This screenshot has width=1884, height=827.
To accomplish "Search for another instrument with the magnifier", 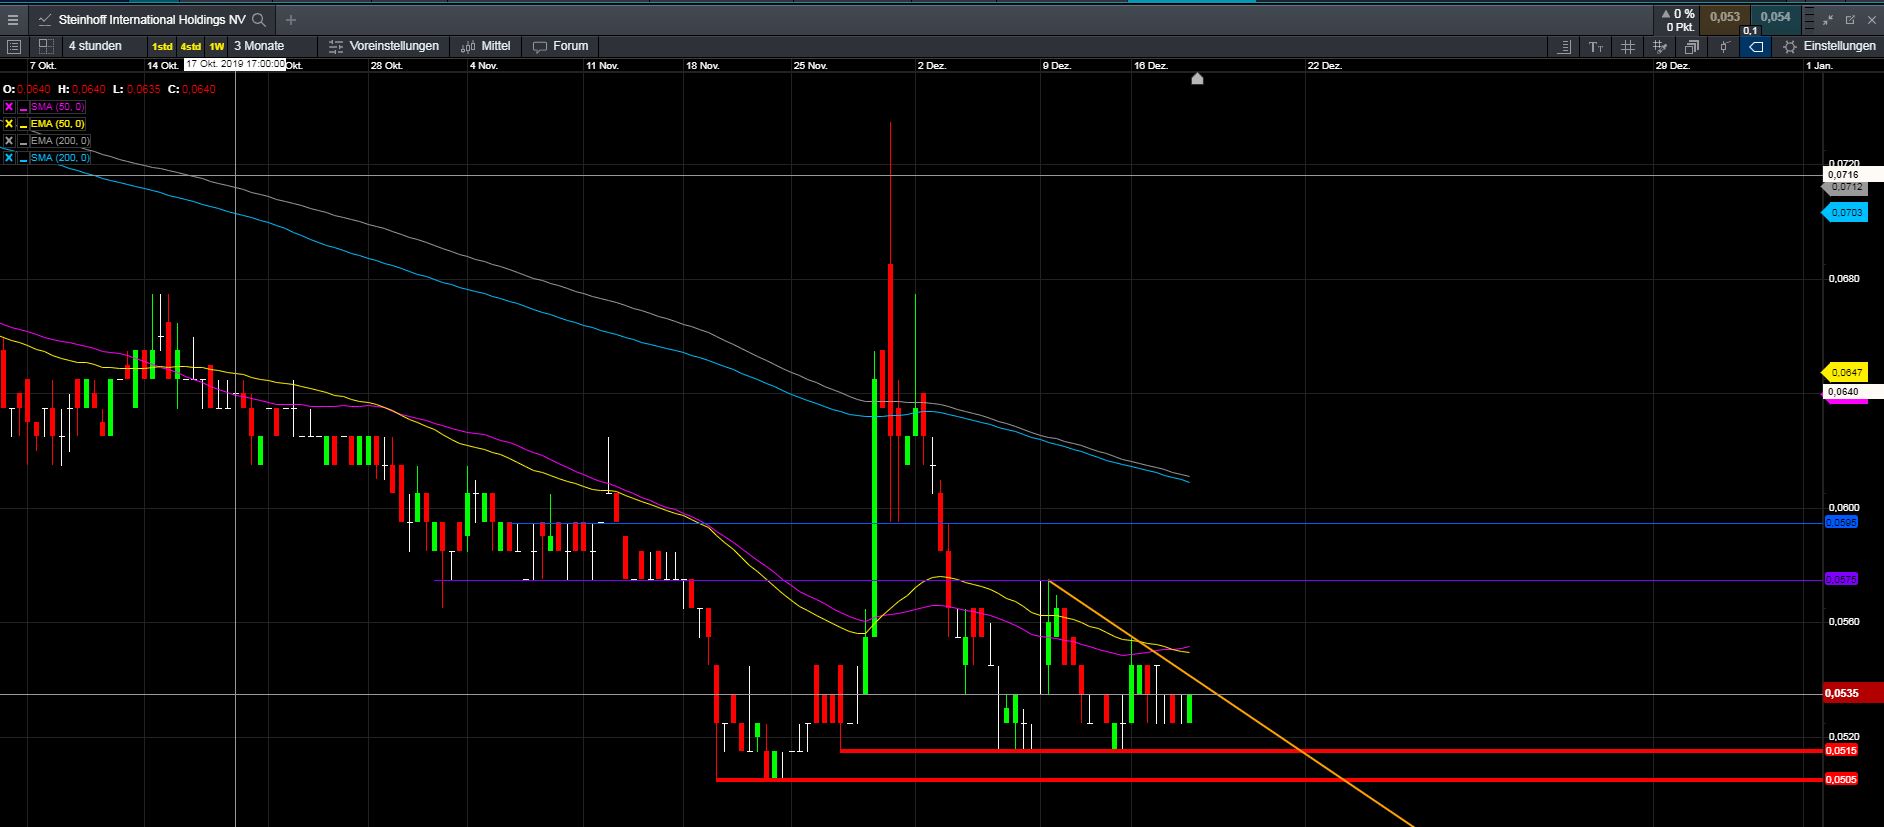I will coord(259,19).
